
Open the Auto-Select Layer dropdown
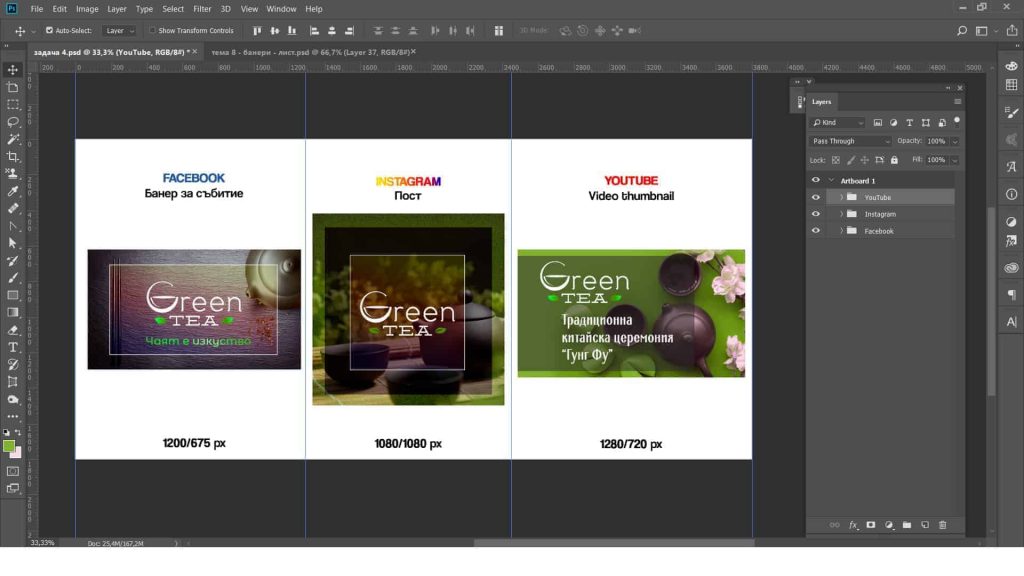[x=120, y=31]
